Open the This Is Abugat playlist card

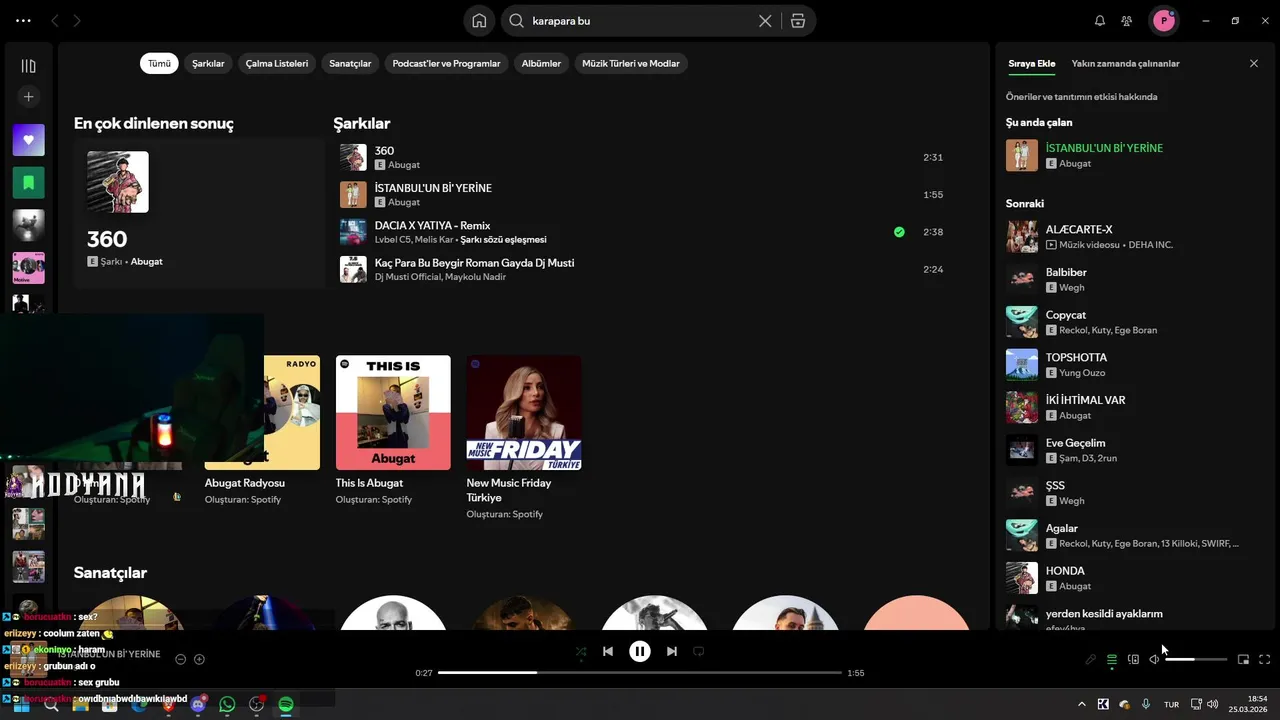393,431
